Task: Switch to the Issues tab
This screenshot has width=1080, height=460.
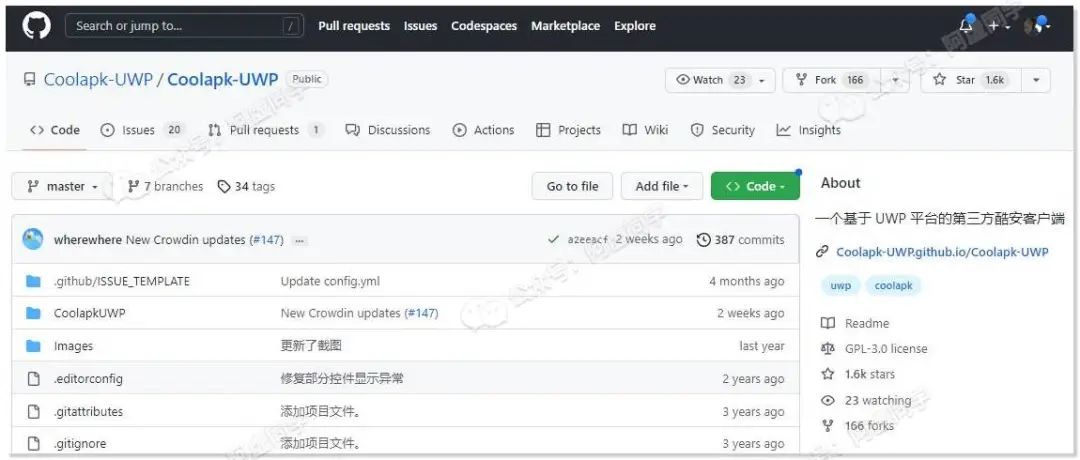Action: coord(142,130)
